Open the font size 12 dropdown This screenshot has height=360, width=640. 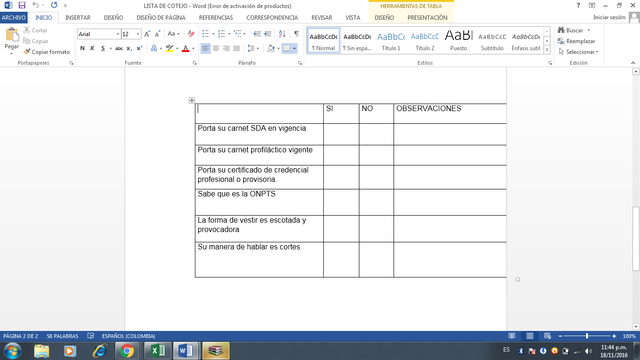tap(138, 34)
